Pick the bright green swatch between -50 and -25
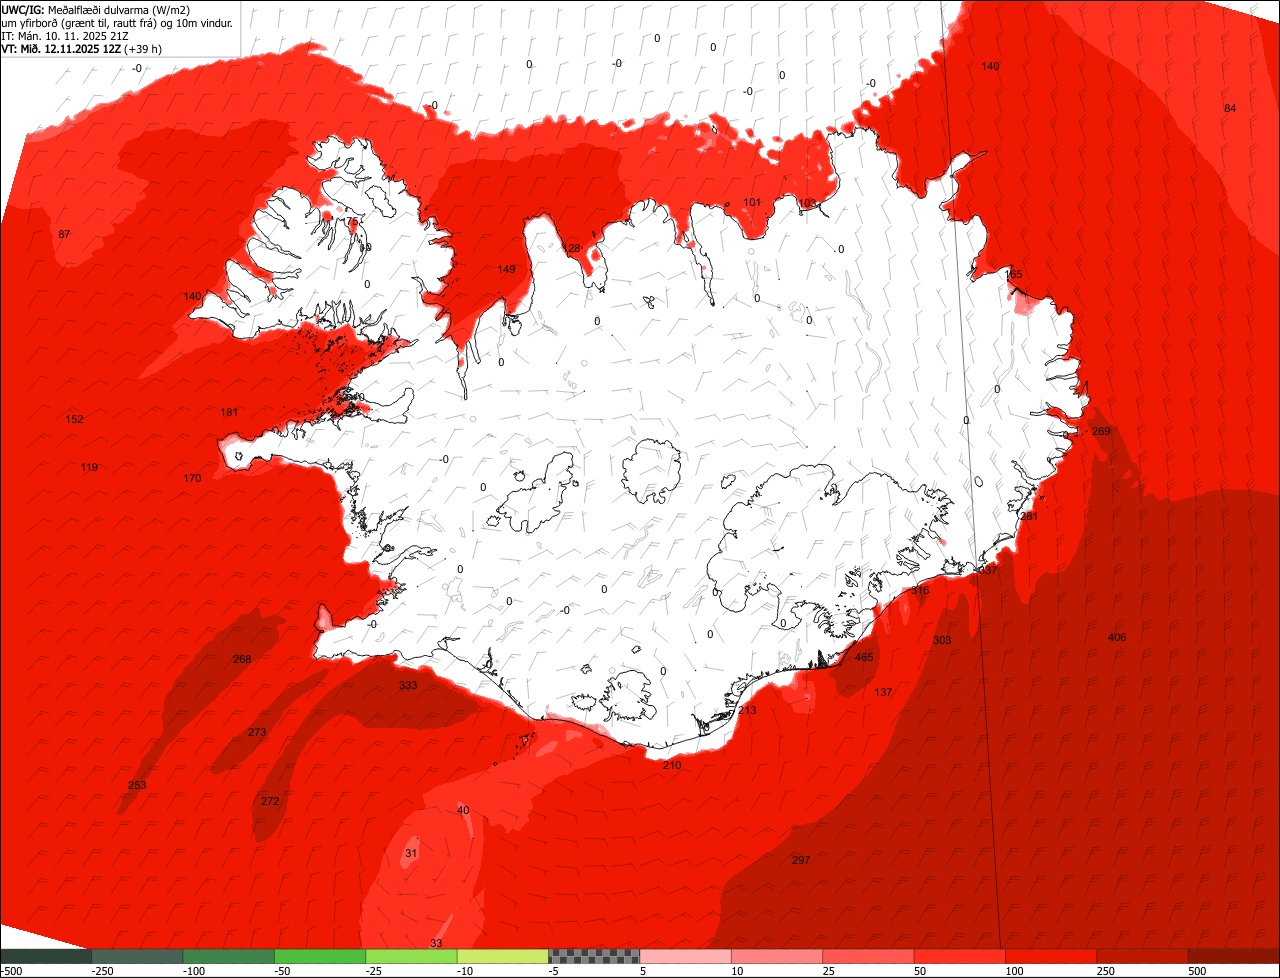The width and height of the screenshot is (1280, 978). 320,956
